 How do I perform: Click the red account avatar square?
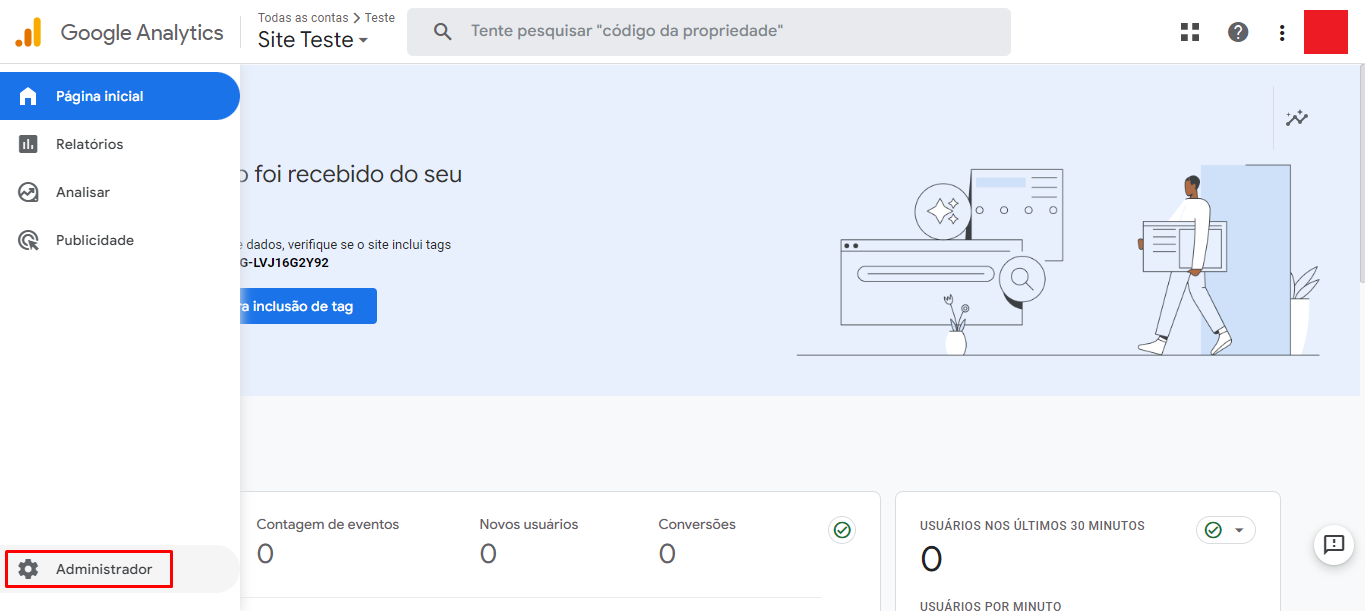tap(1326, 32)
